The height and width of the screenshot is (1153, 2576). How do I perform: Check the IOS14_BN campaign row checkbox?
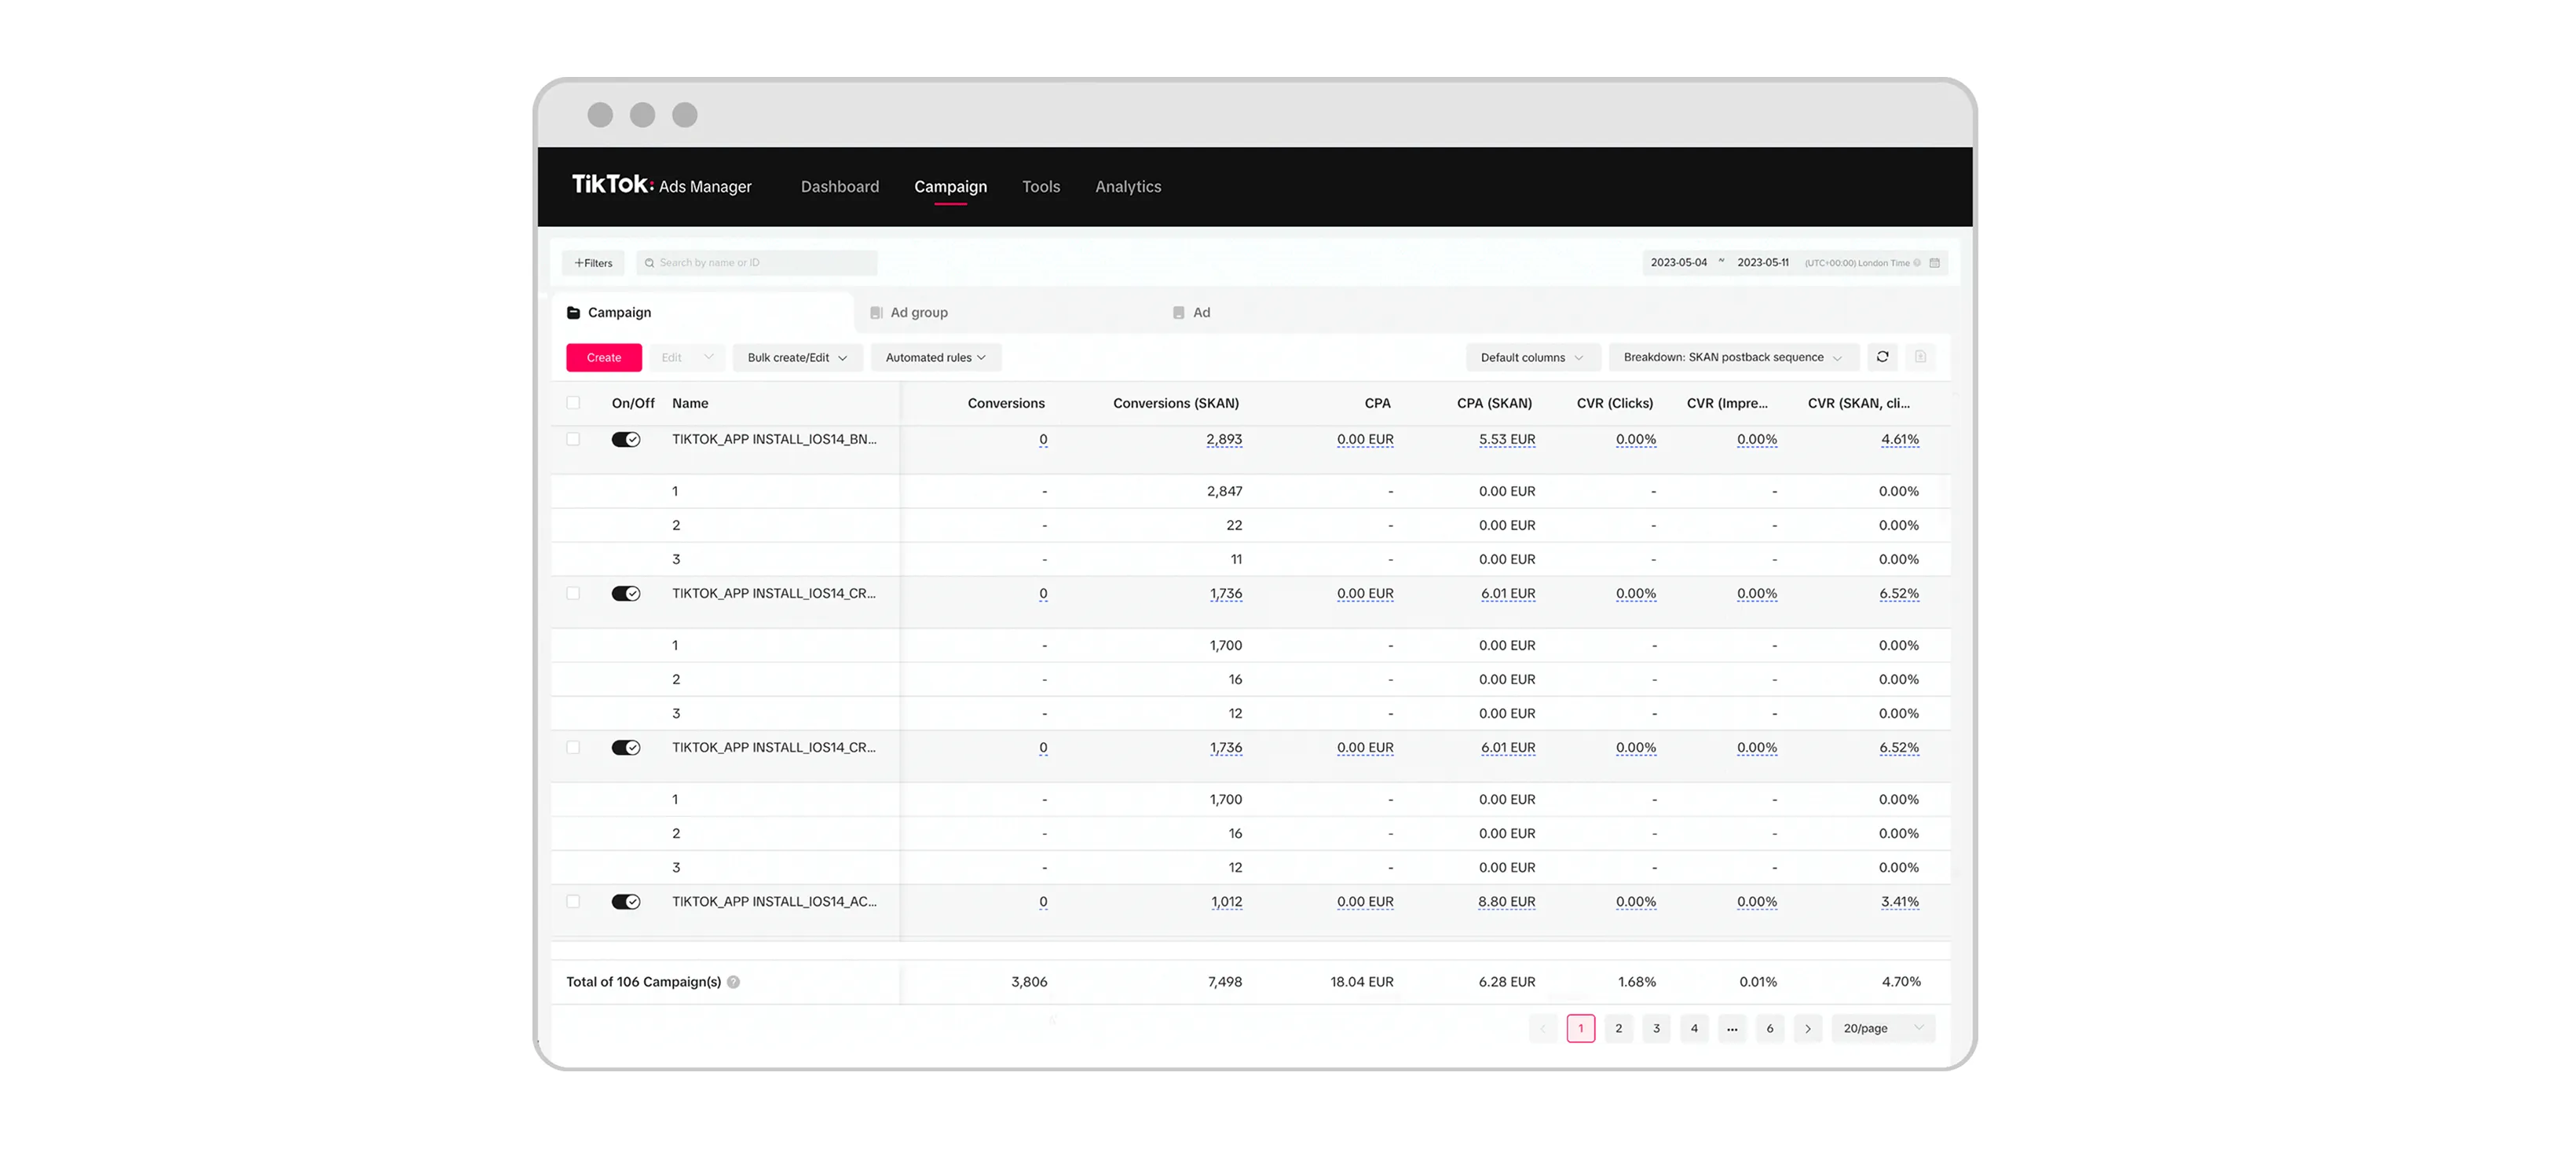click(573, 439)
